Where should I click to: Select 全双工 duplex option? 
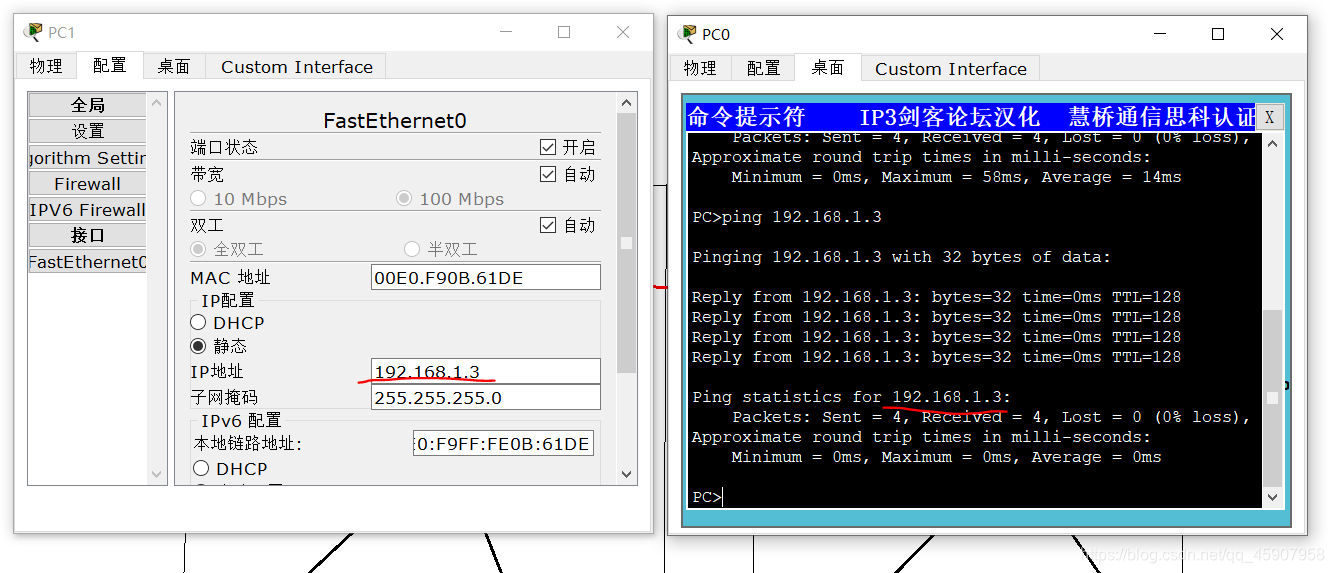click(198, 249)
